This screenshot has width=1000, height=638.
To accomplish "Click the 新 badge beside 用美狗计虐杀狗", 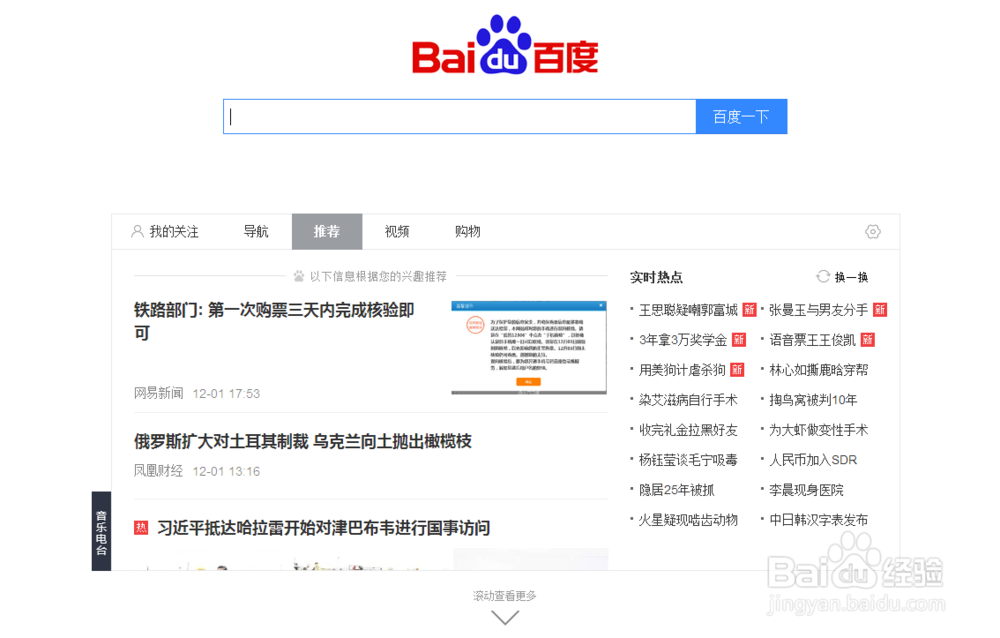I will pyautogui.click(x=737, y=370).
